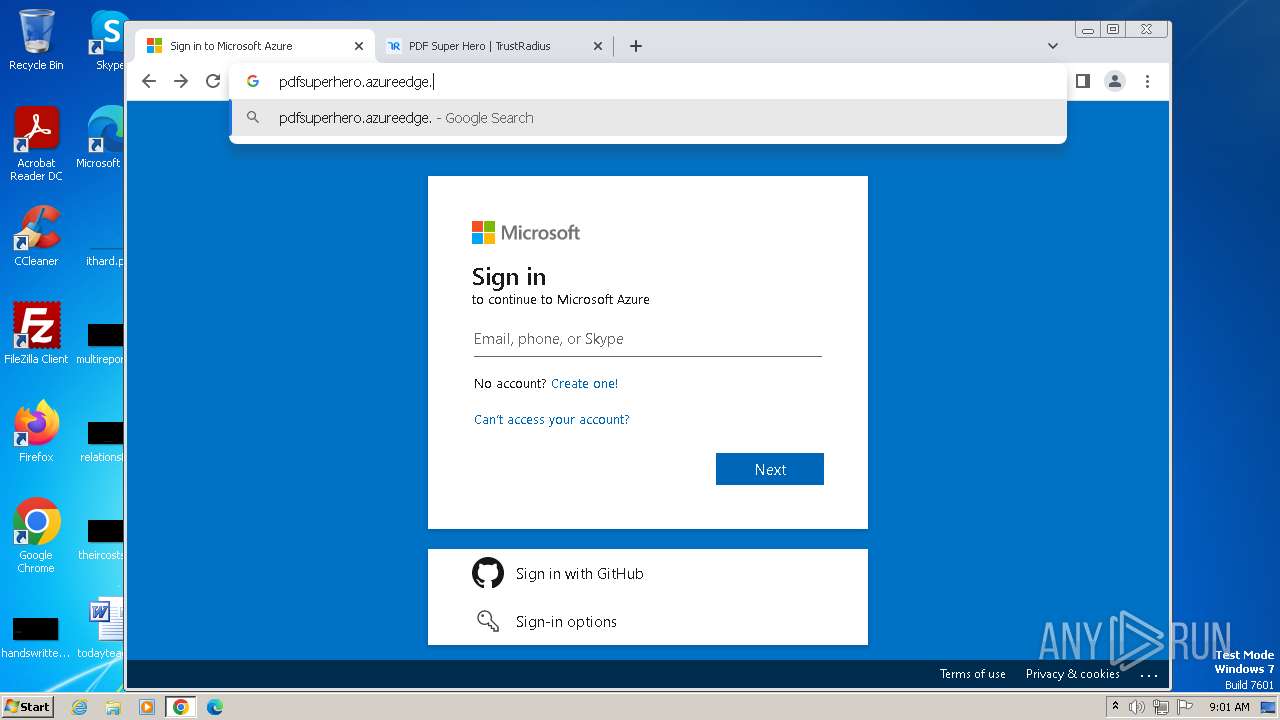The height and width of the screenshot is (720, 1280).
Task: Click the footer ellipsis more options
Action: (x=1149, y=675)
